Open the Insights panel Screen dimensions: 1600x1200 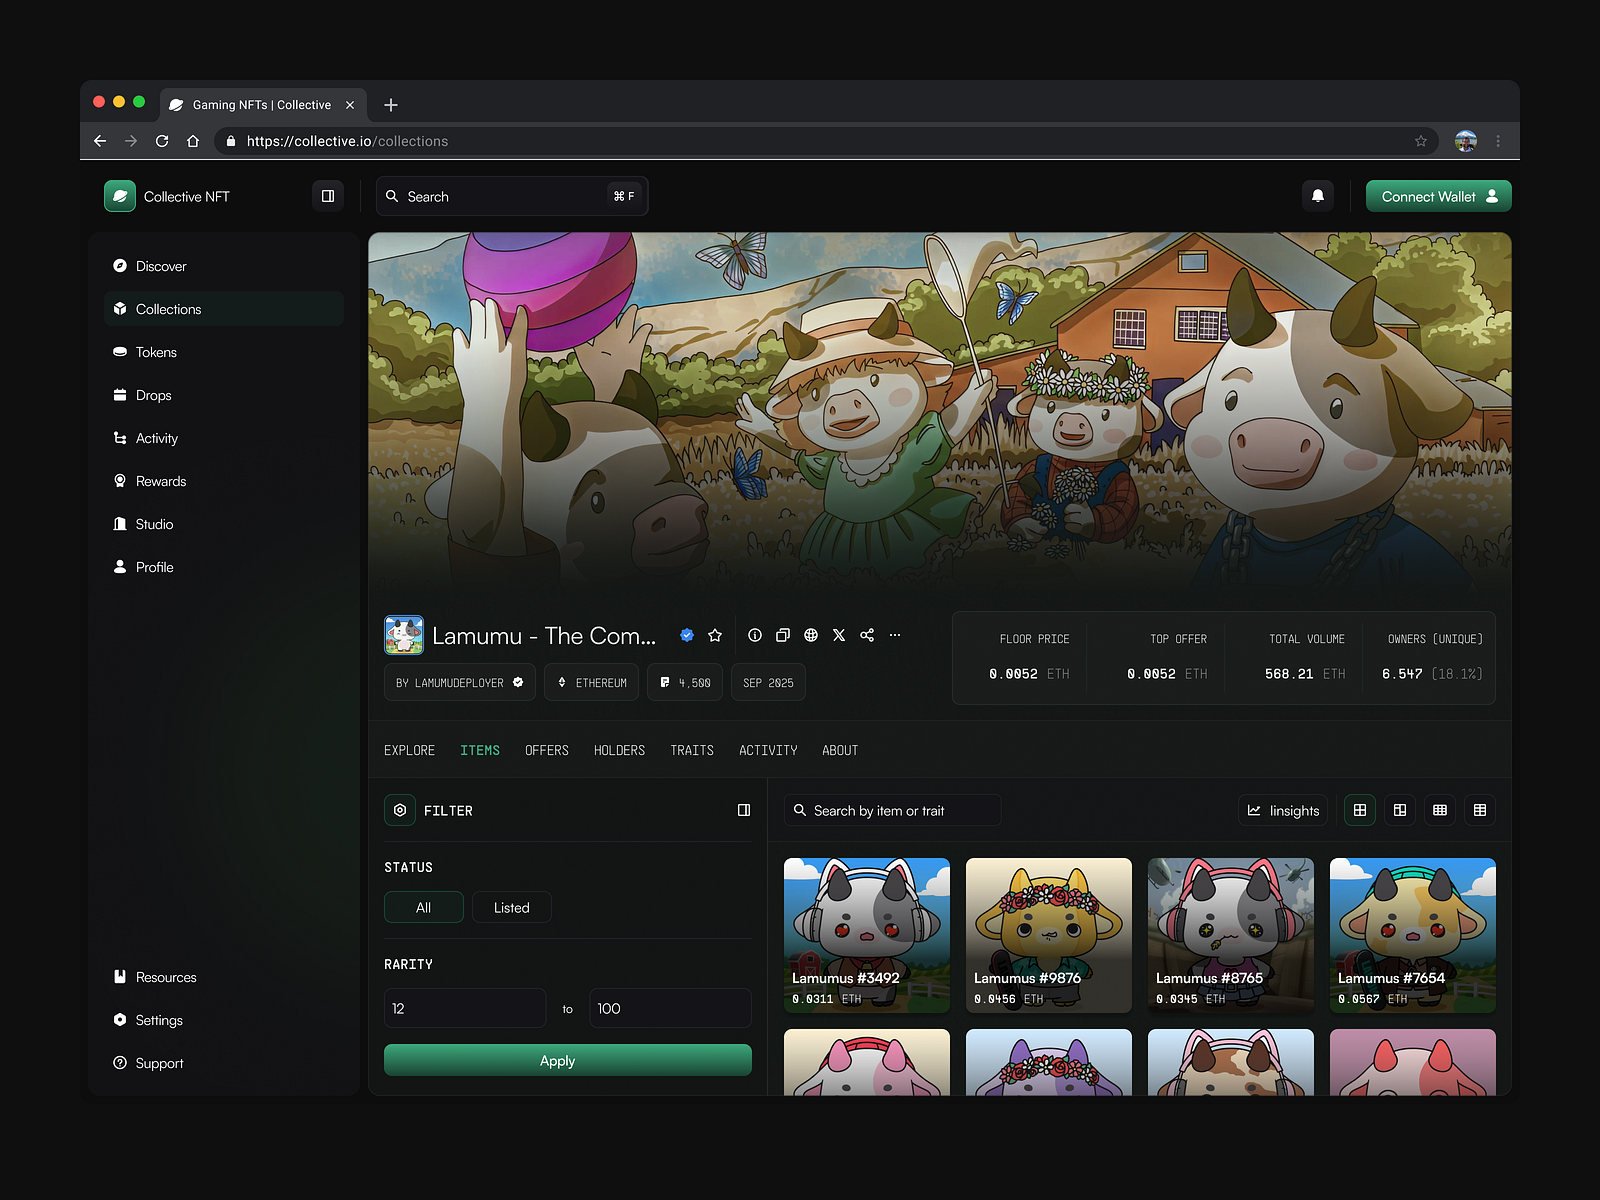1282,810
